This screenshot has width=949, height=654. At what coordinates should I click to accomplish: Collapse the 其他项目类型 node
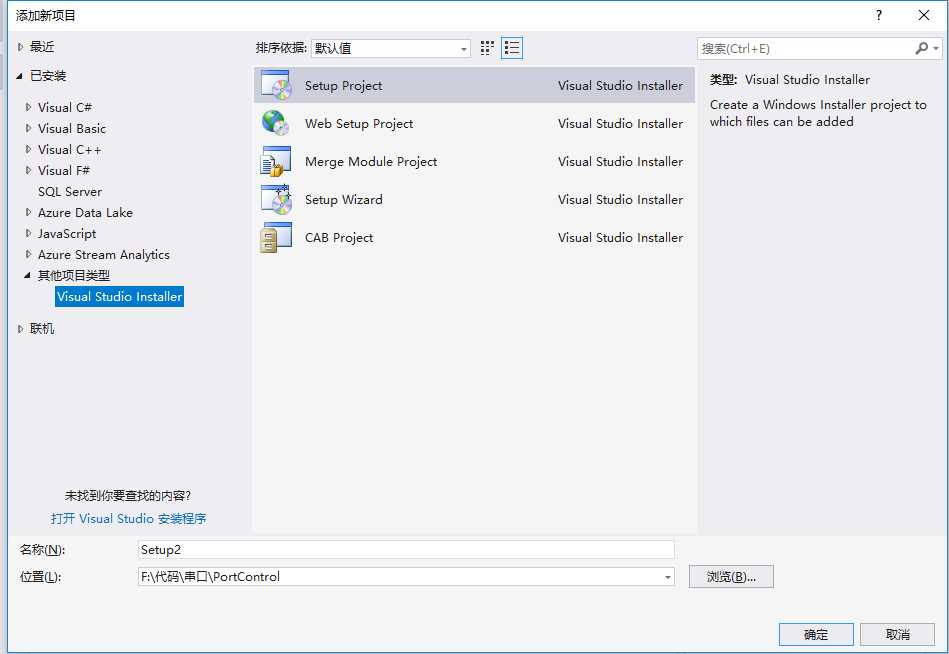click(28, 275)
